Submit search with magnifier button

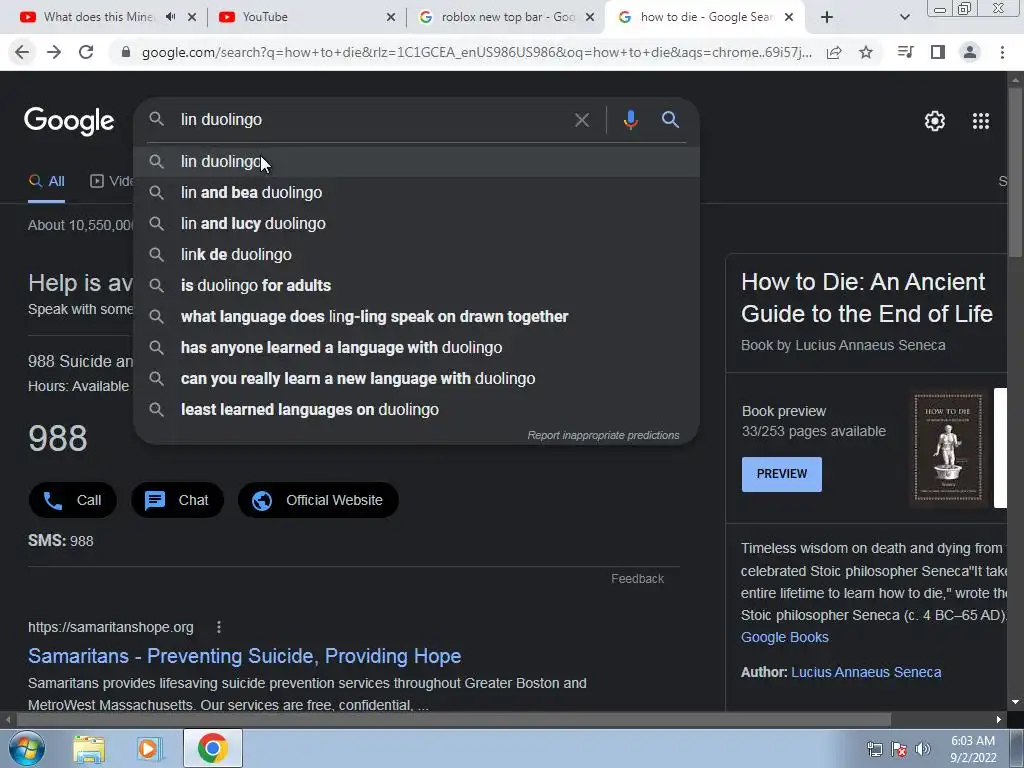(x=671, y=120)
